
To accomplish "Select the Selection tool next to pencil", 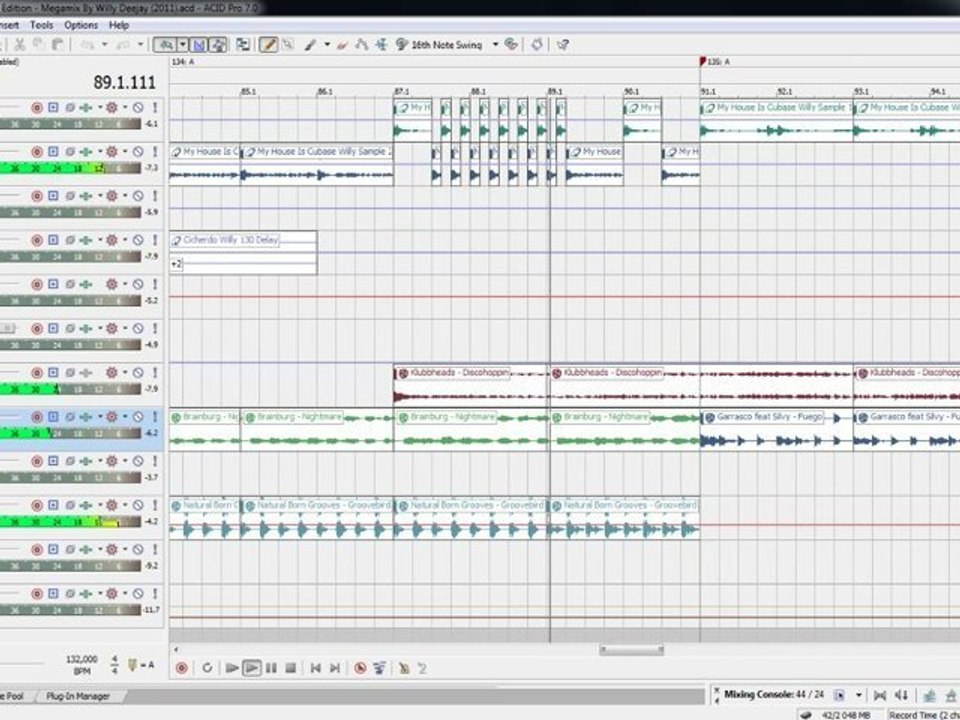I will click(x=287, y=45).
